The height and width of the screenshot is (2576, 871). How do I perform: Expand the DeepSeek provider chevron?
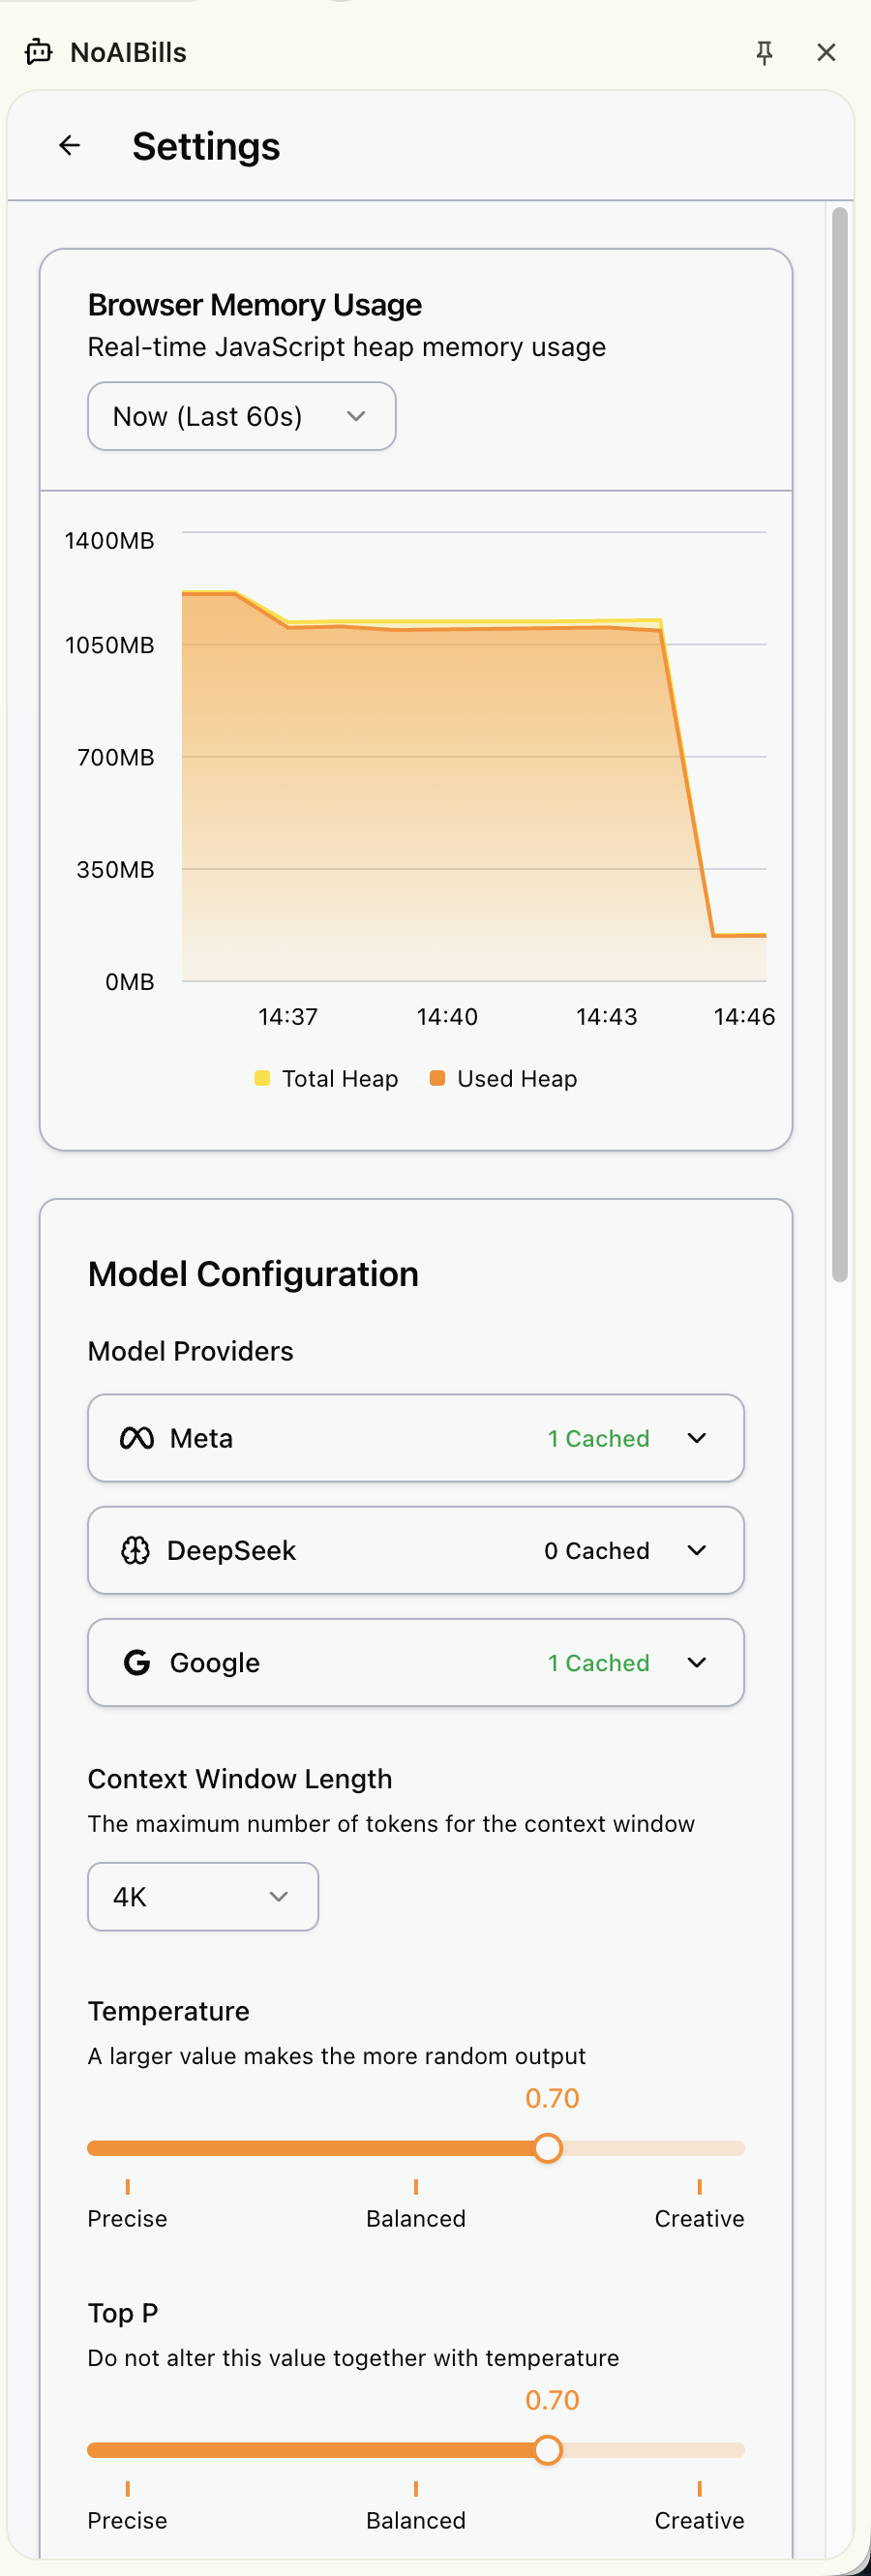pos(697,1550)
